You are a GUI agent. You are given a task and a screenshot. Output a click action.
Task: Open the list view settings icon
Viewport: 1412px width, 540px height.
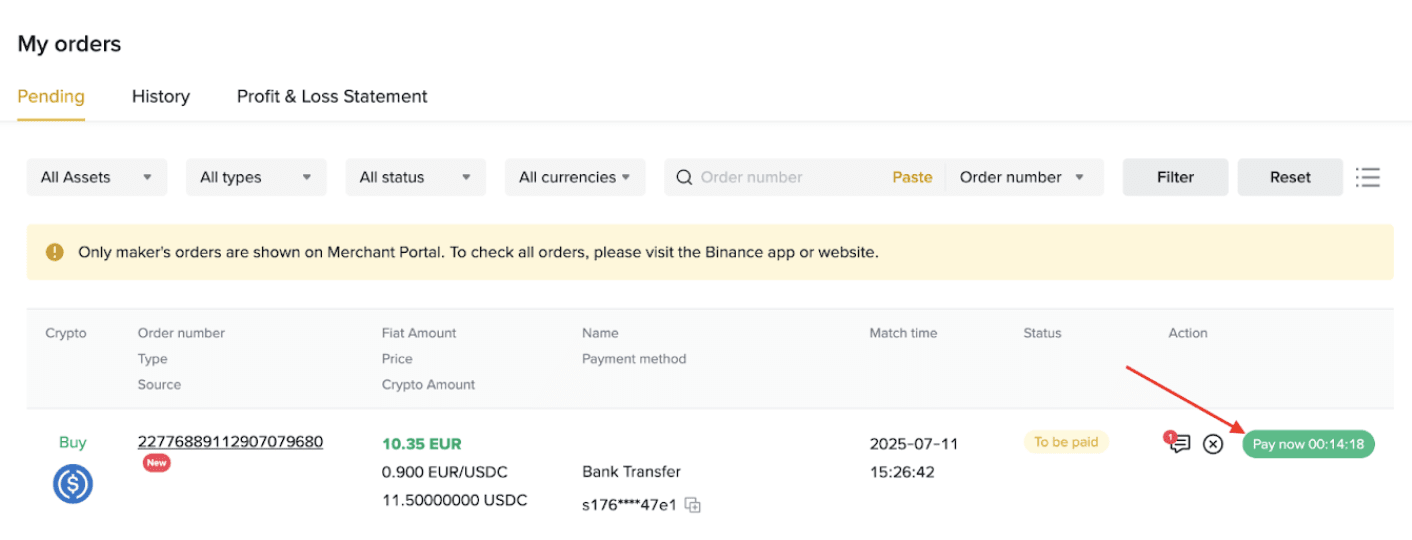[x=1368, y=177]
